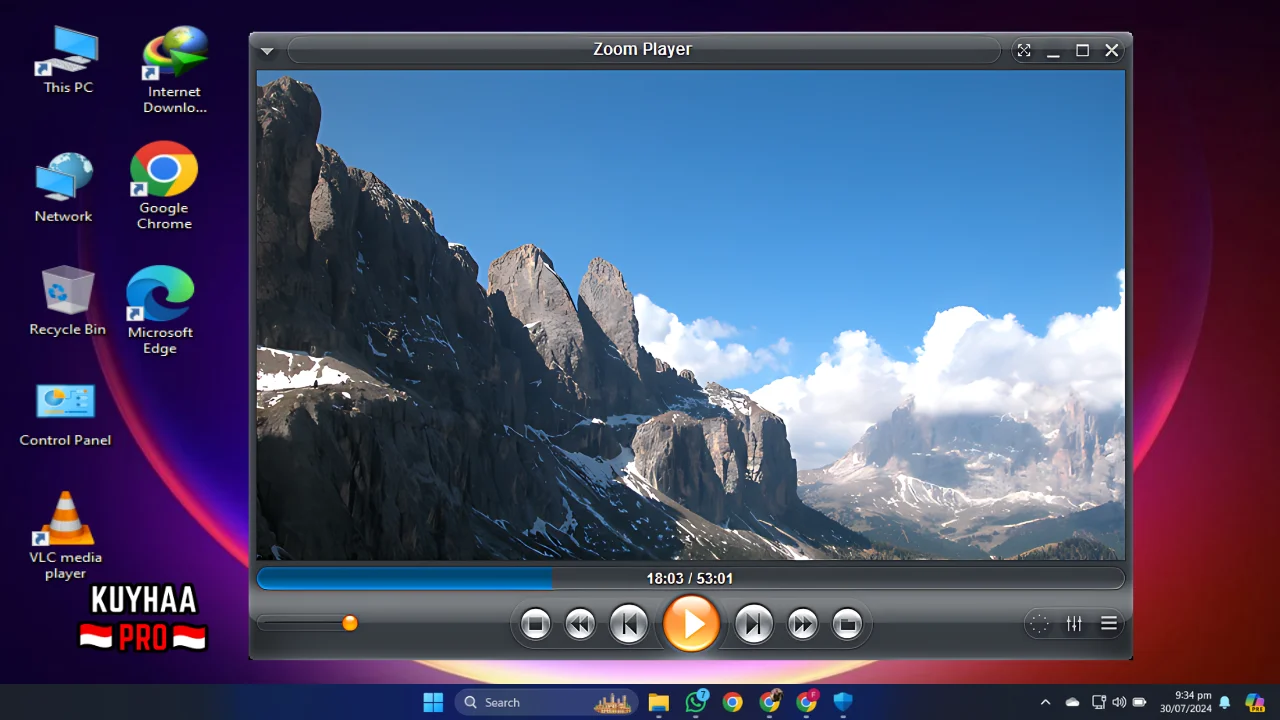The width and height of the screenshot is (1280, 720).
Task: Expand the hidden system tray icons chevron
Action: (1046, 702)
